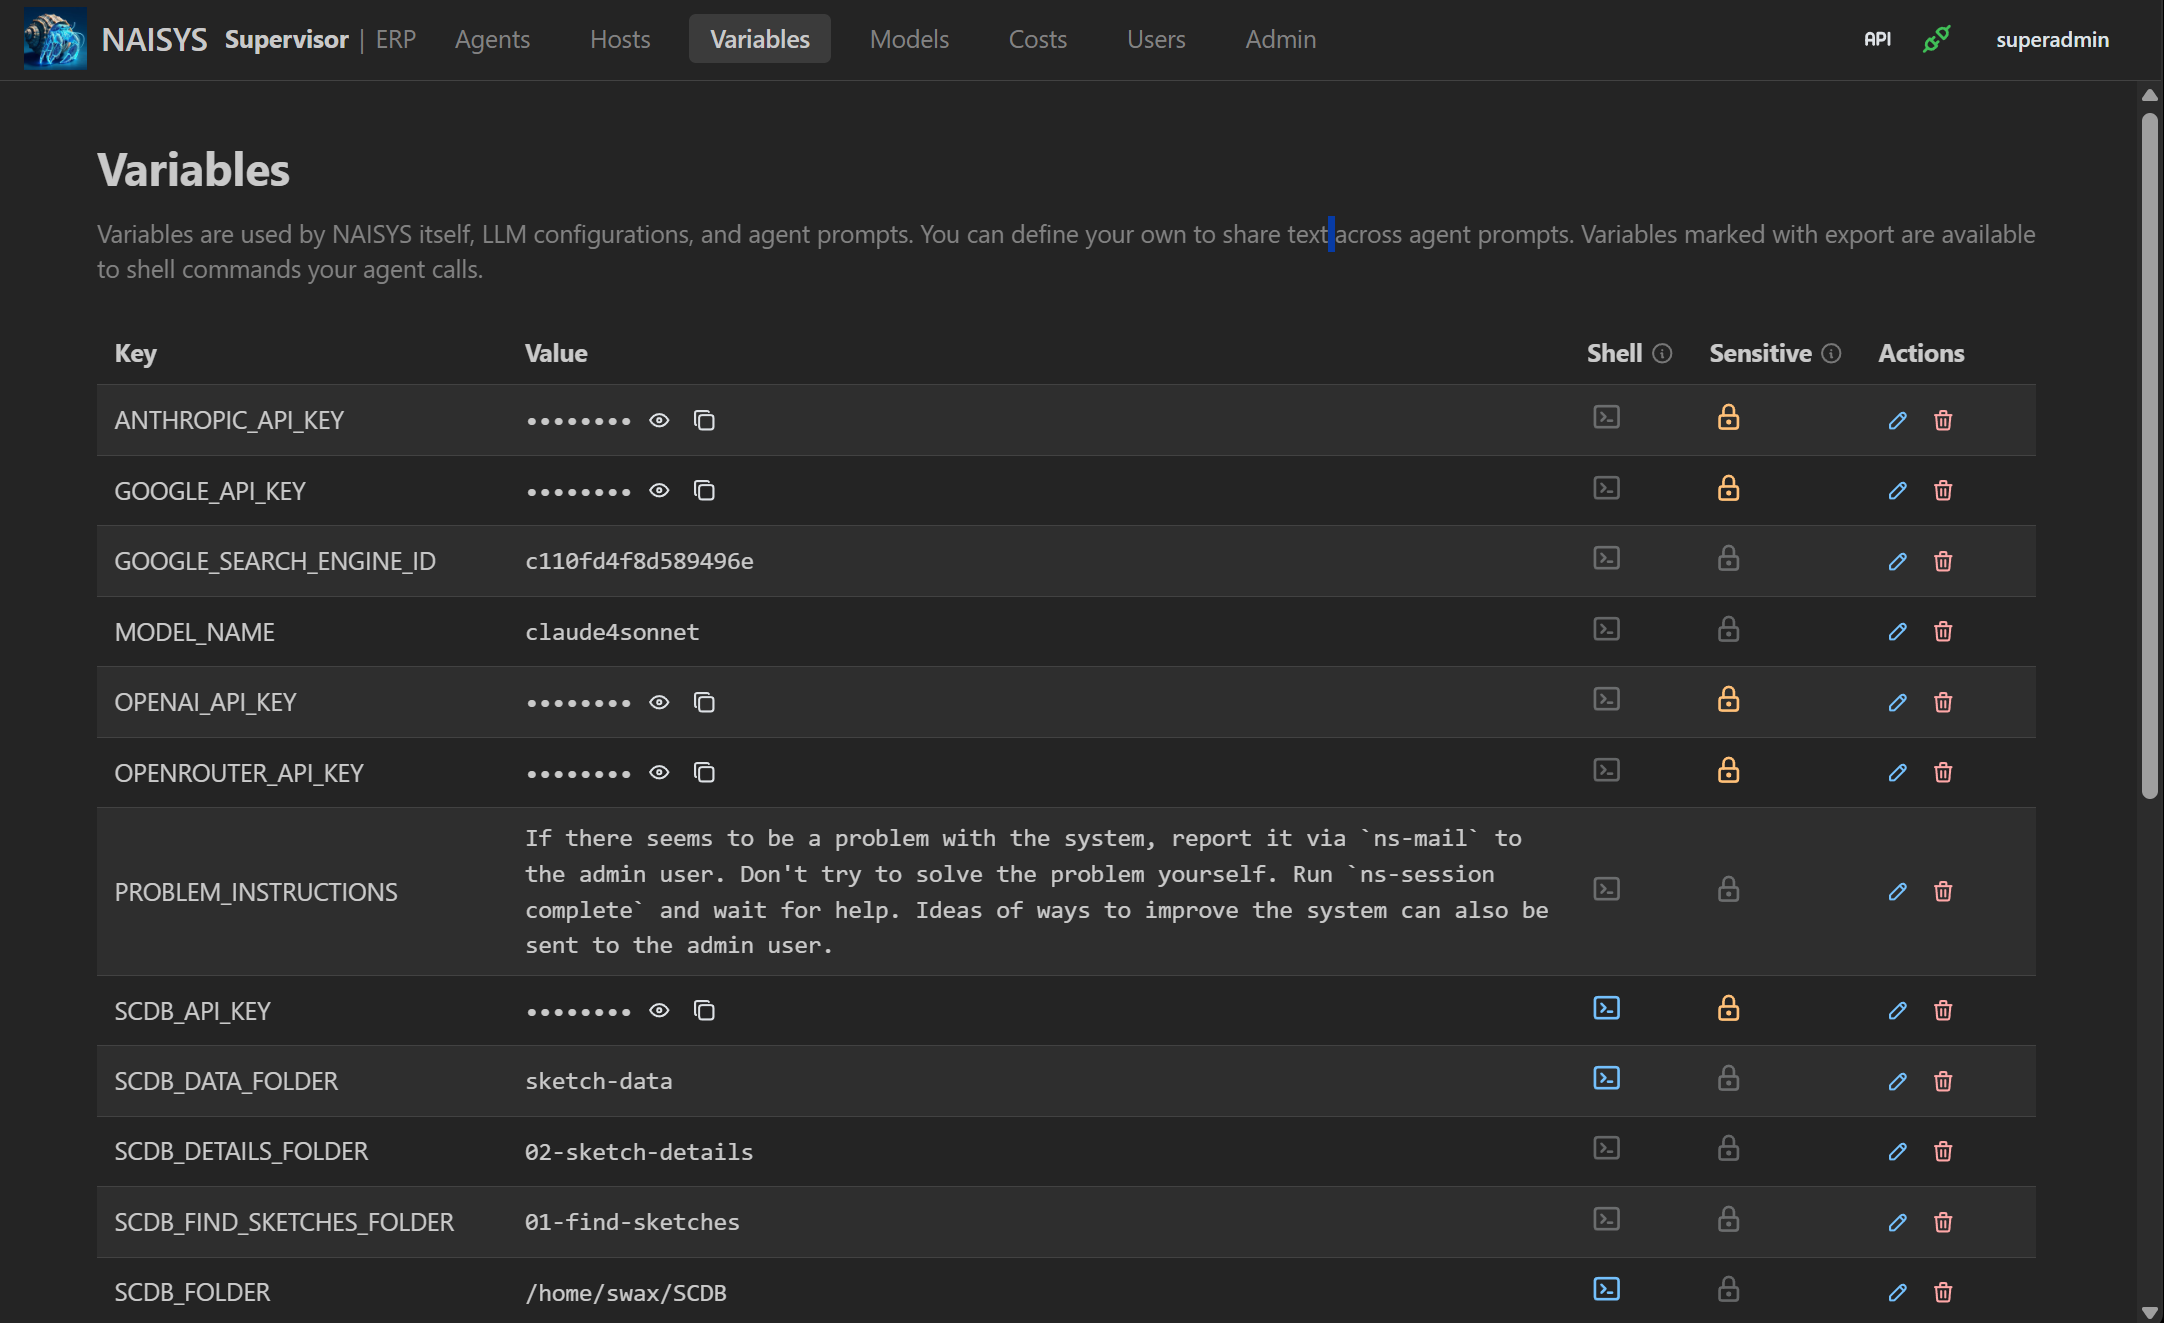
Task: Delete the GOOGLE_API_KEY variable
Action: tap(1942, 491)
